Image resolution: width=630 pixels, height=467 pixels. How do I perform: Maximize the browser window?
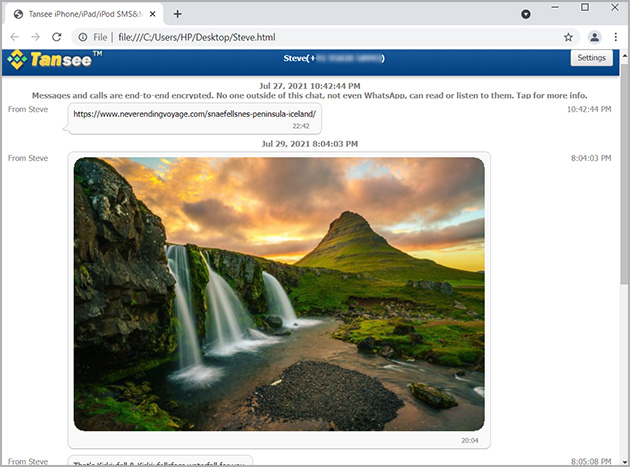(x=585, y=8)
